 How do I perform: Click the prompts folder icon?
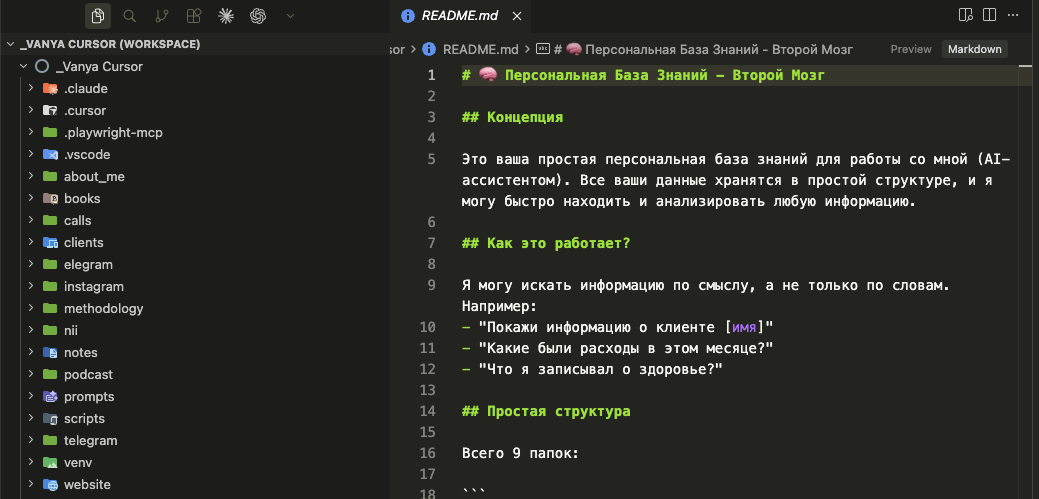pyautogui.click(x=50, y=396)
